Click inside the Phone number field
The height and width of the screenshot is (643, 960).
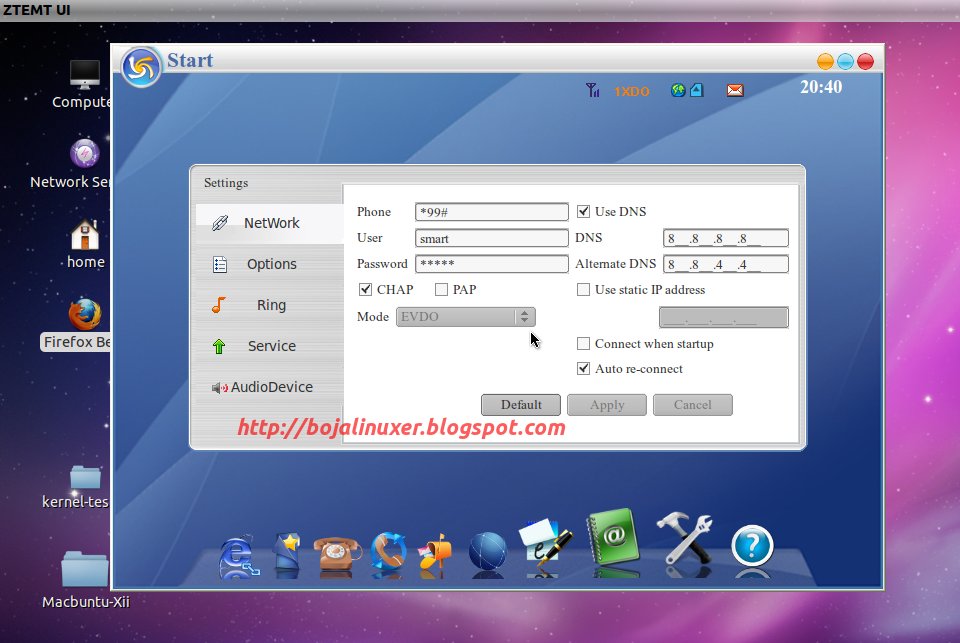click(x=491, y=211)
